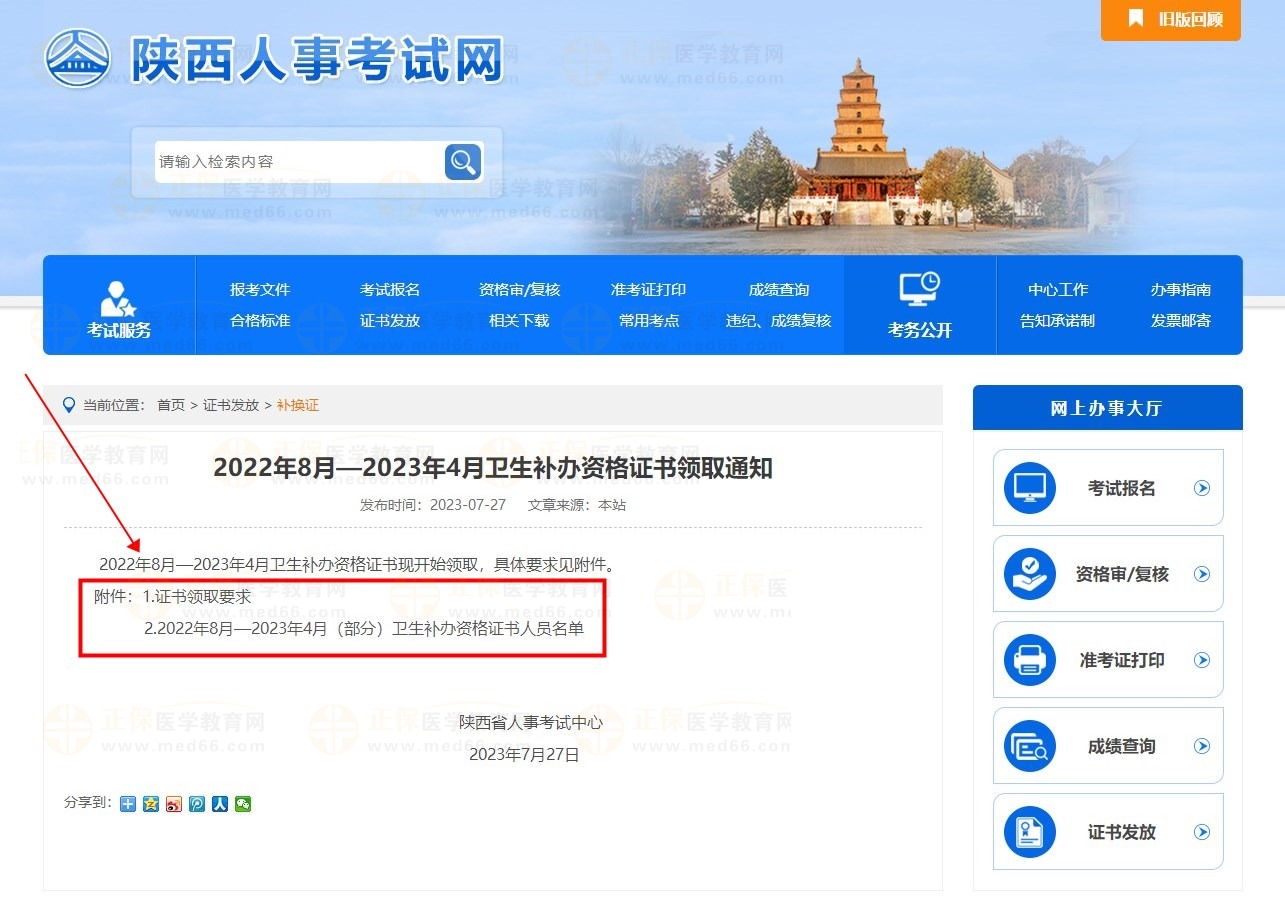Click the magnifier search button
This screenshot has height=908, width=1285.
462,161
